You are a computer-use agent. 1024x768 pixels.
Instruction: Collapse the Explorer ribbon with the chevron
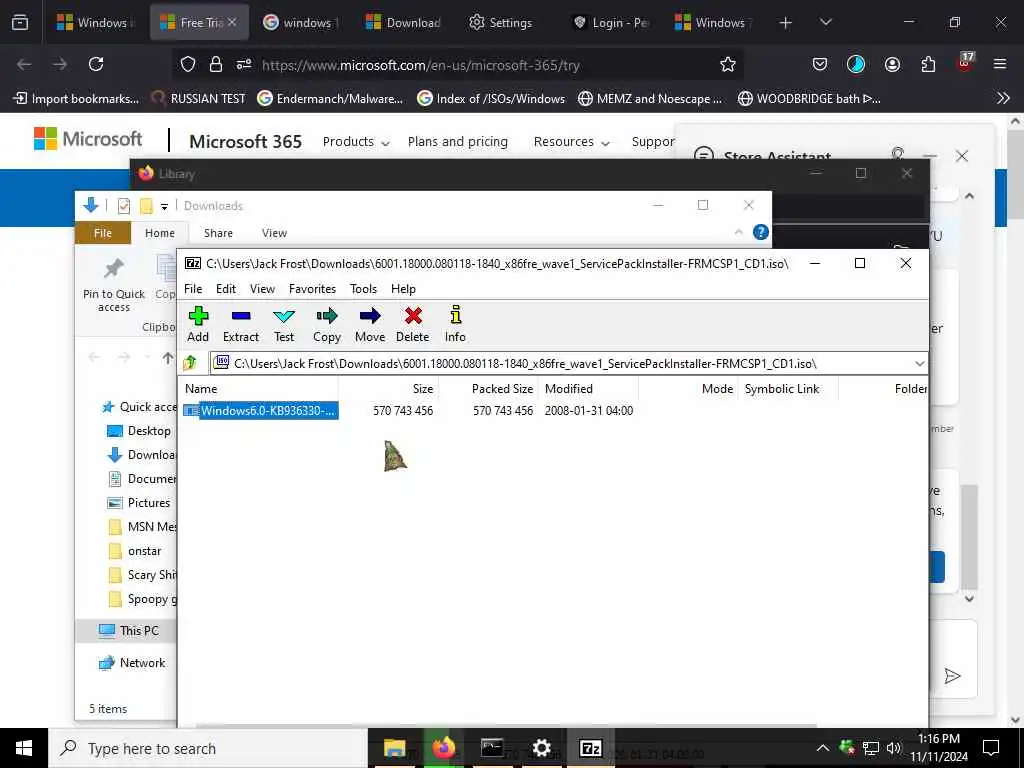pos(739,232)
